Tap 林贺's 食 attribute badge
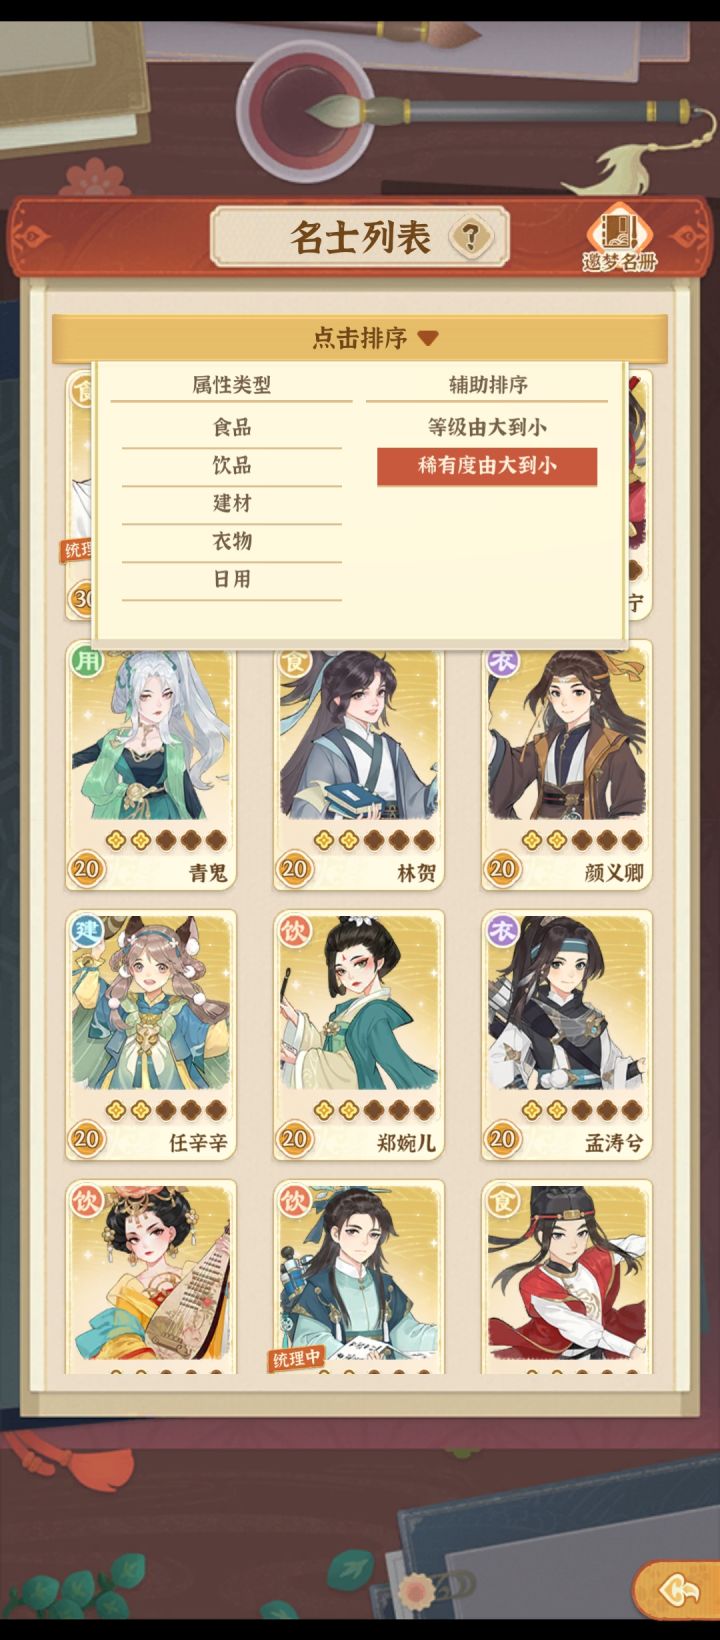The width and height of the screenshot is (720, 1640). 294,661
